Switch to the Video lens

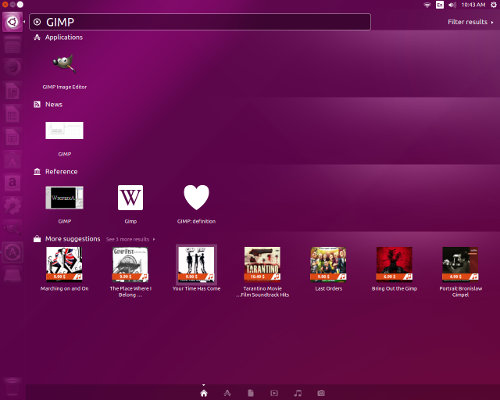click(274, 393)
